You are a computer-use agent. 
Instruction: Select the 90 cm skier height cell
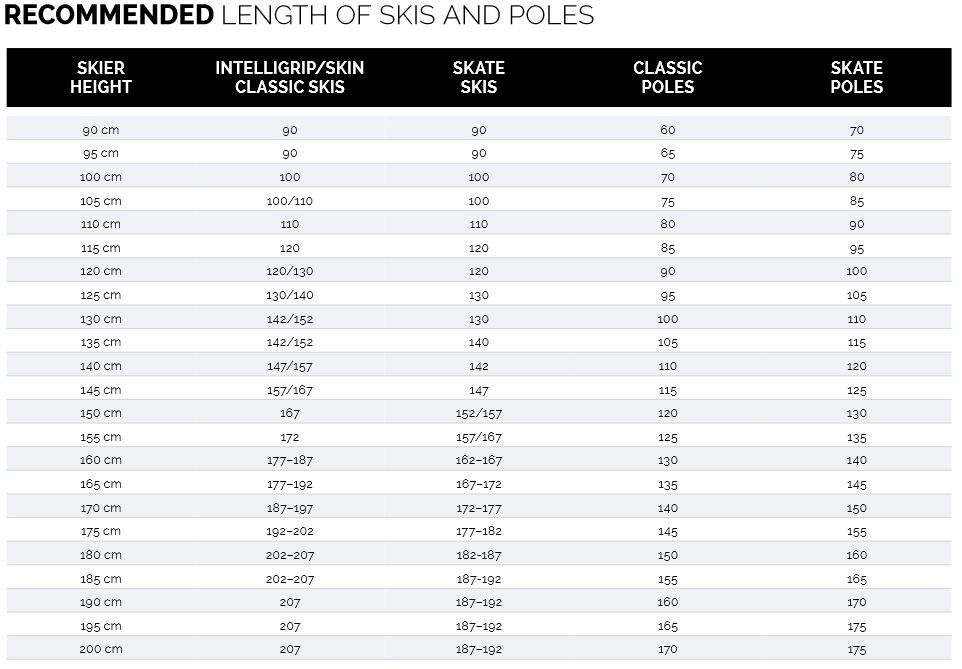point(100,130)
